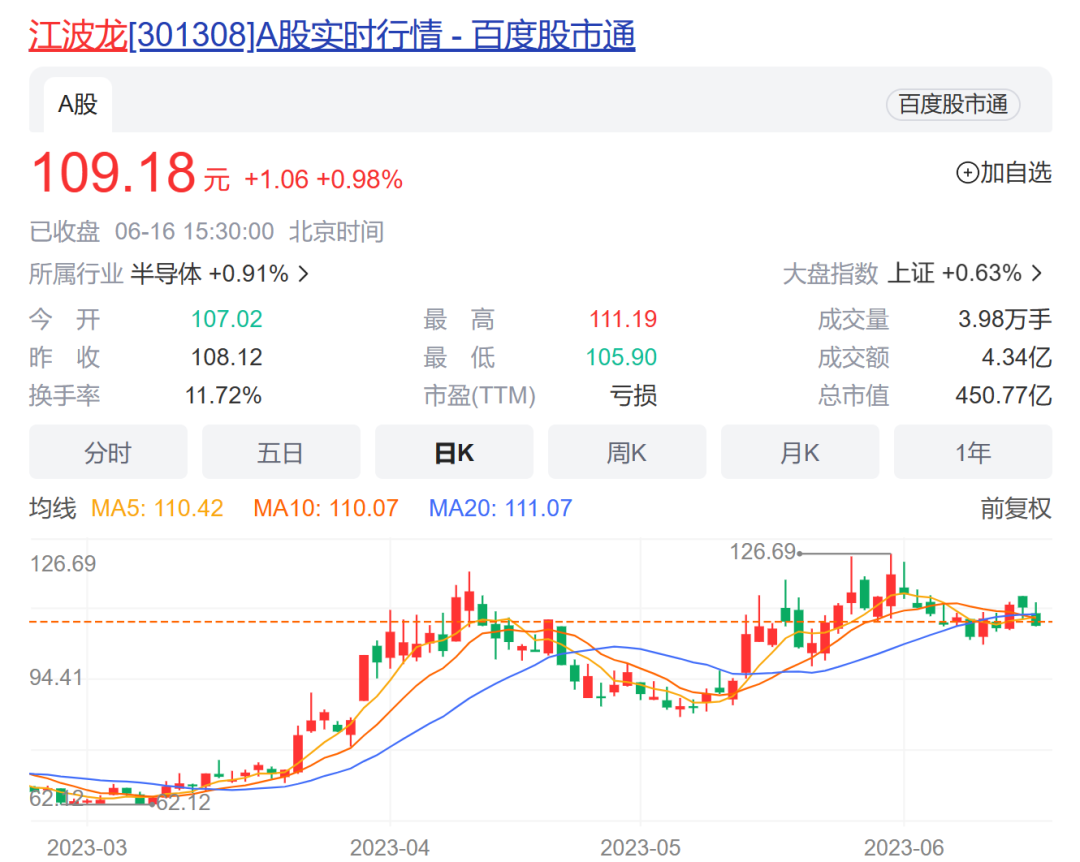Switch to the 五日 chart tab
This screenshot has width=1080, height=862.
pyautogui.click(x=281, y=452)
